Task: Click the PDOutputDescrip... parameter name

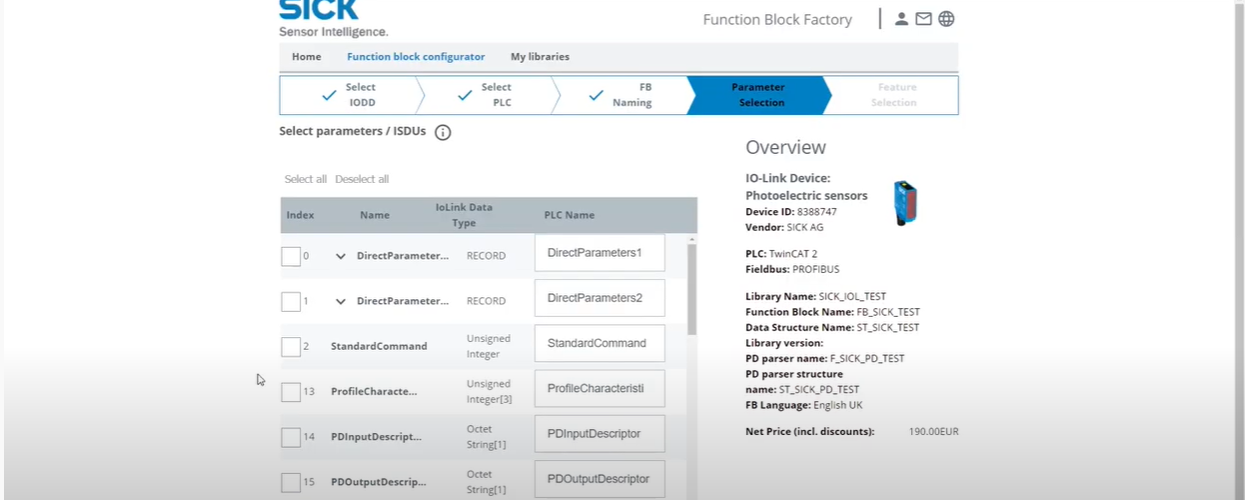Action: tap(378, 482)
